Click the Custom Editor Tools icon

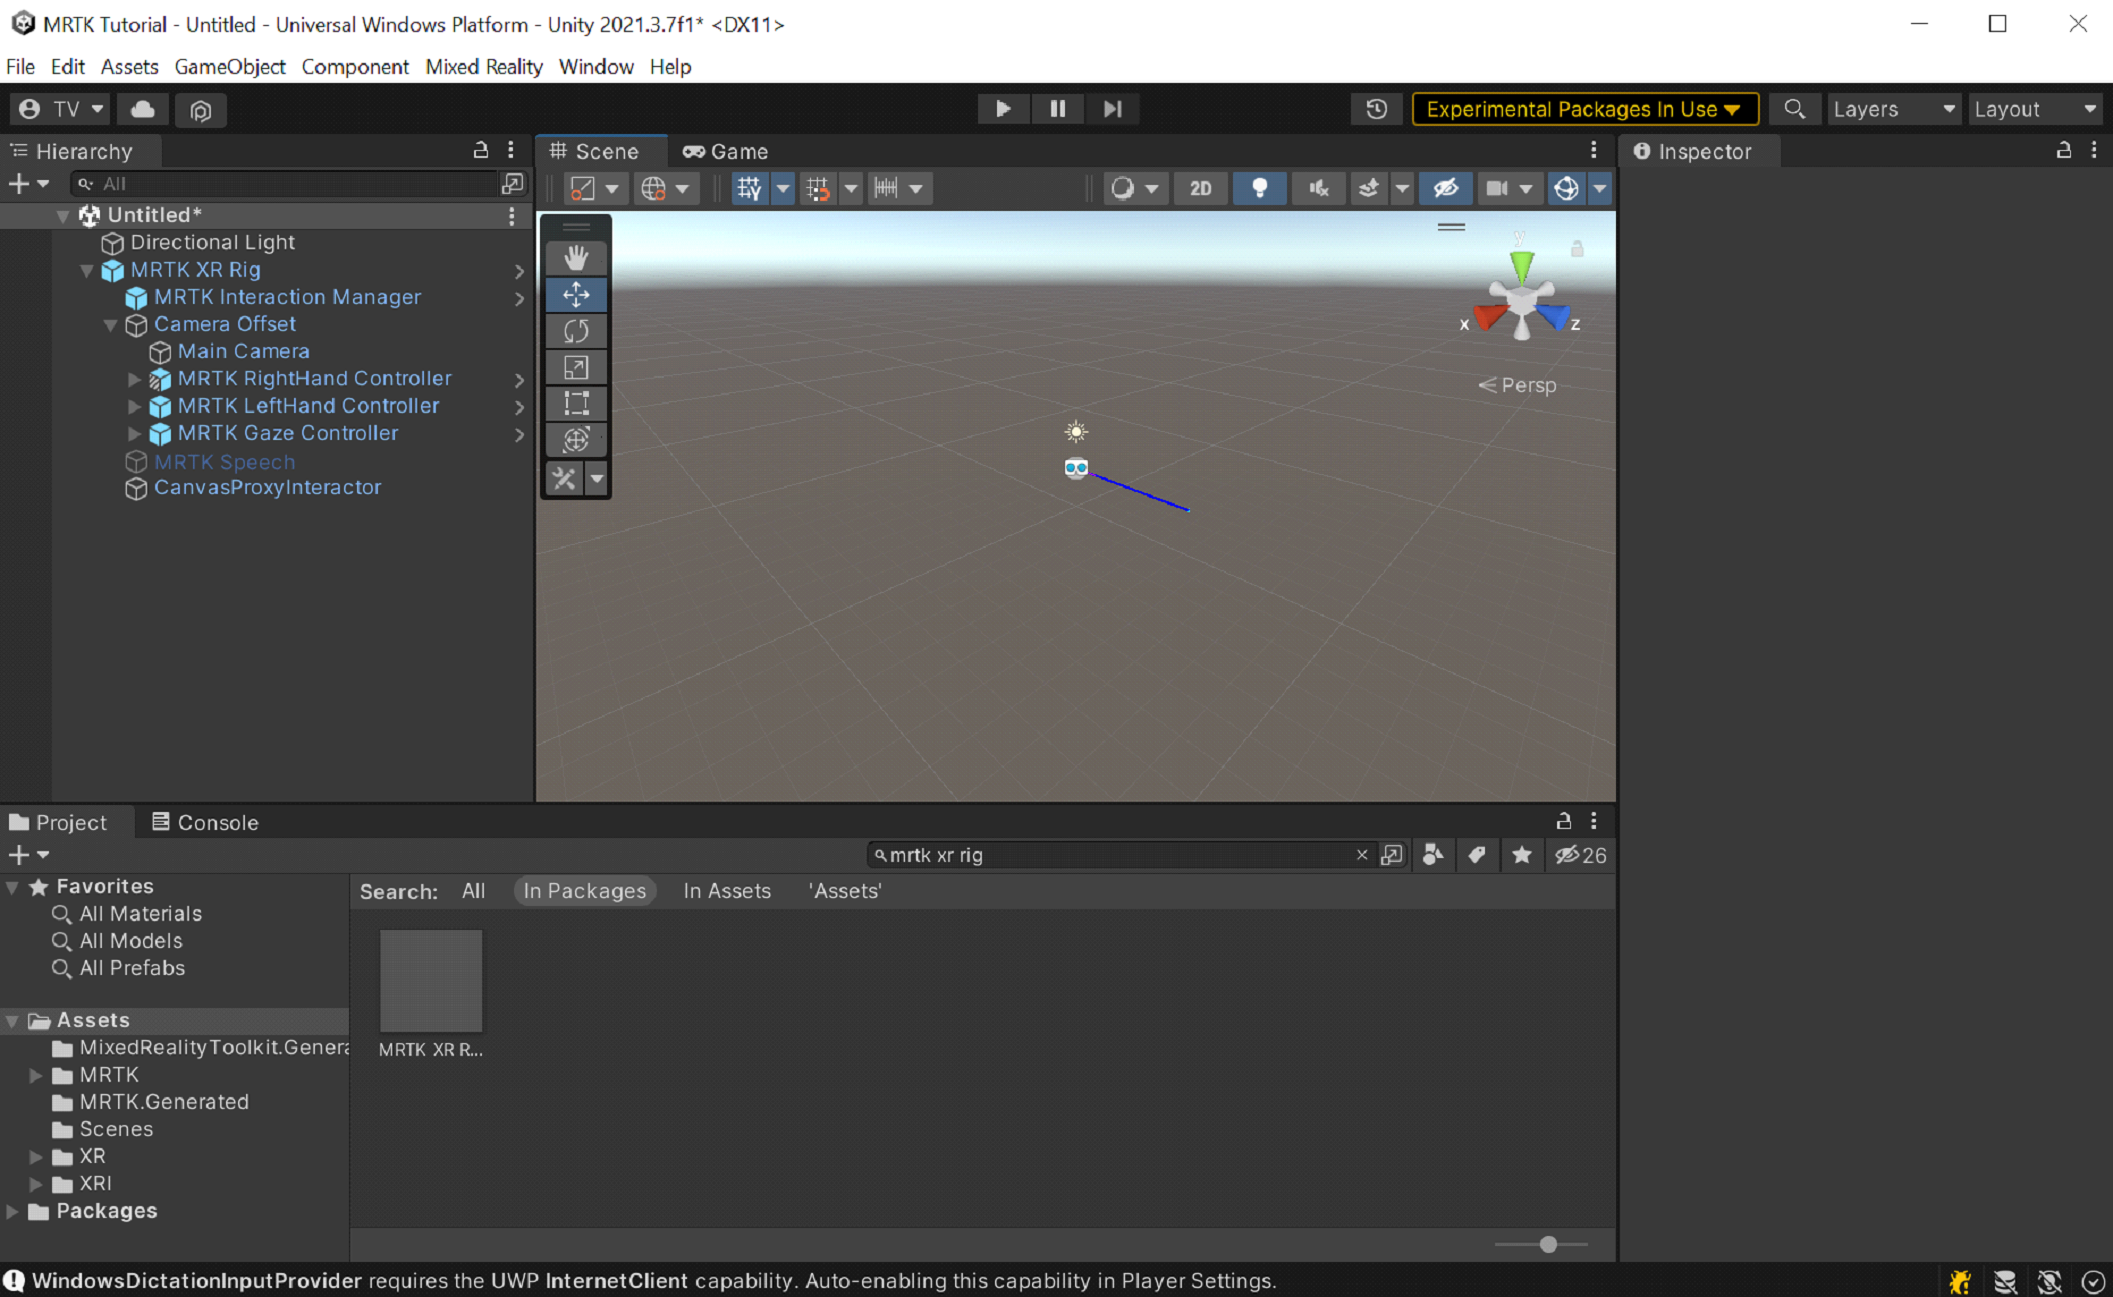[569, 479]
